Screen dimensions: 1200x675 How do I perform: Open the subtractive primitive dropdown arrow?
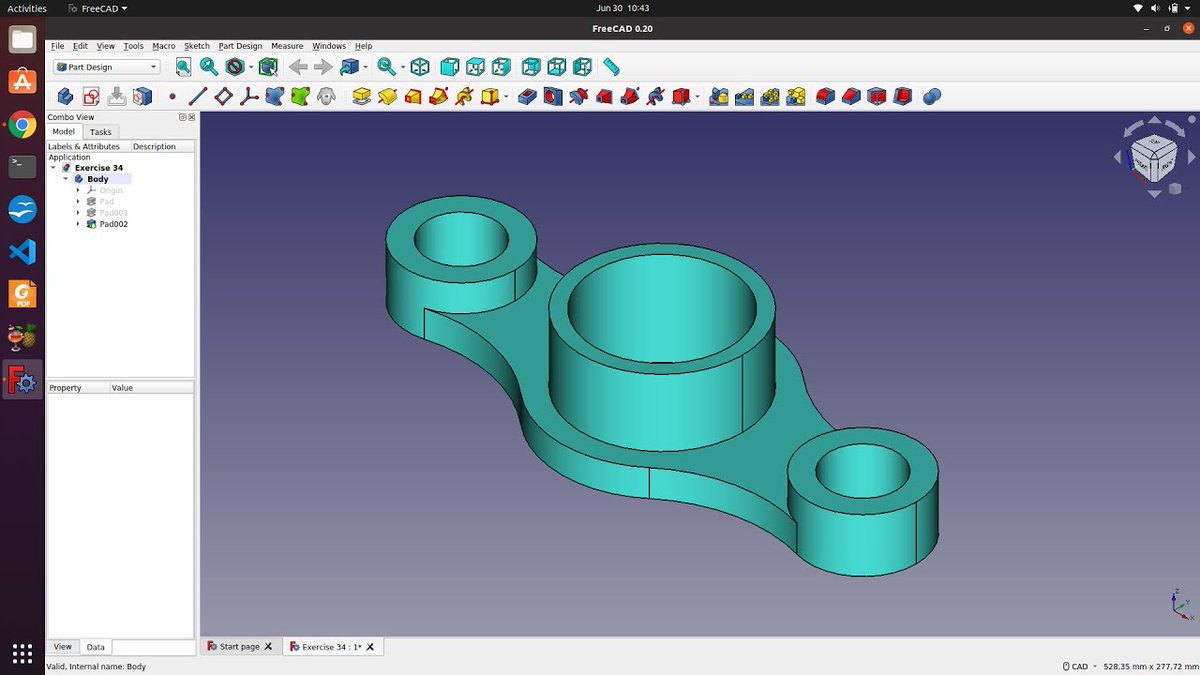click(x=698, y=97)
